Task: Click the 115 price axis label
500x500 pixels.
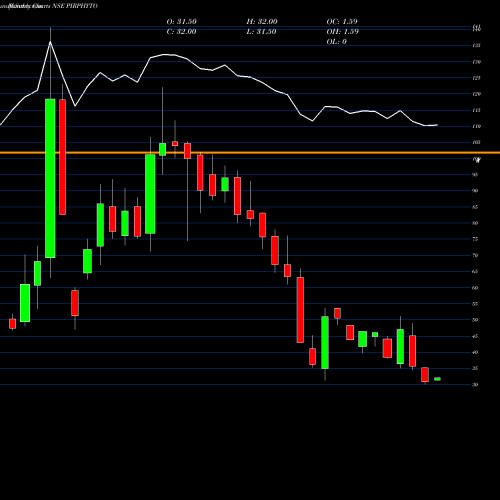Action: pos(476,110)
